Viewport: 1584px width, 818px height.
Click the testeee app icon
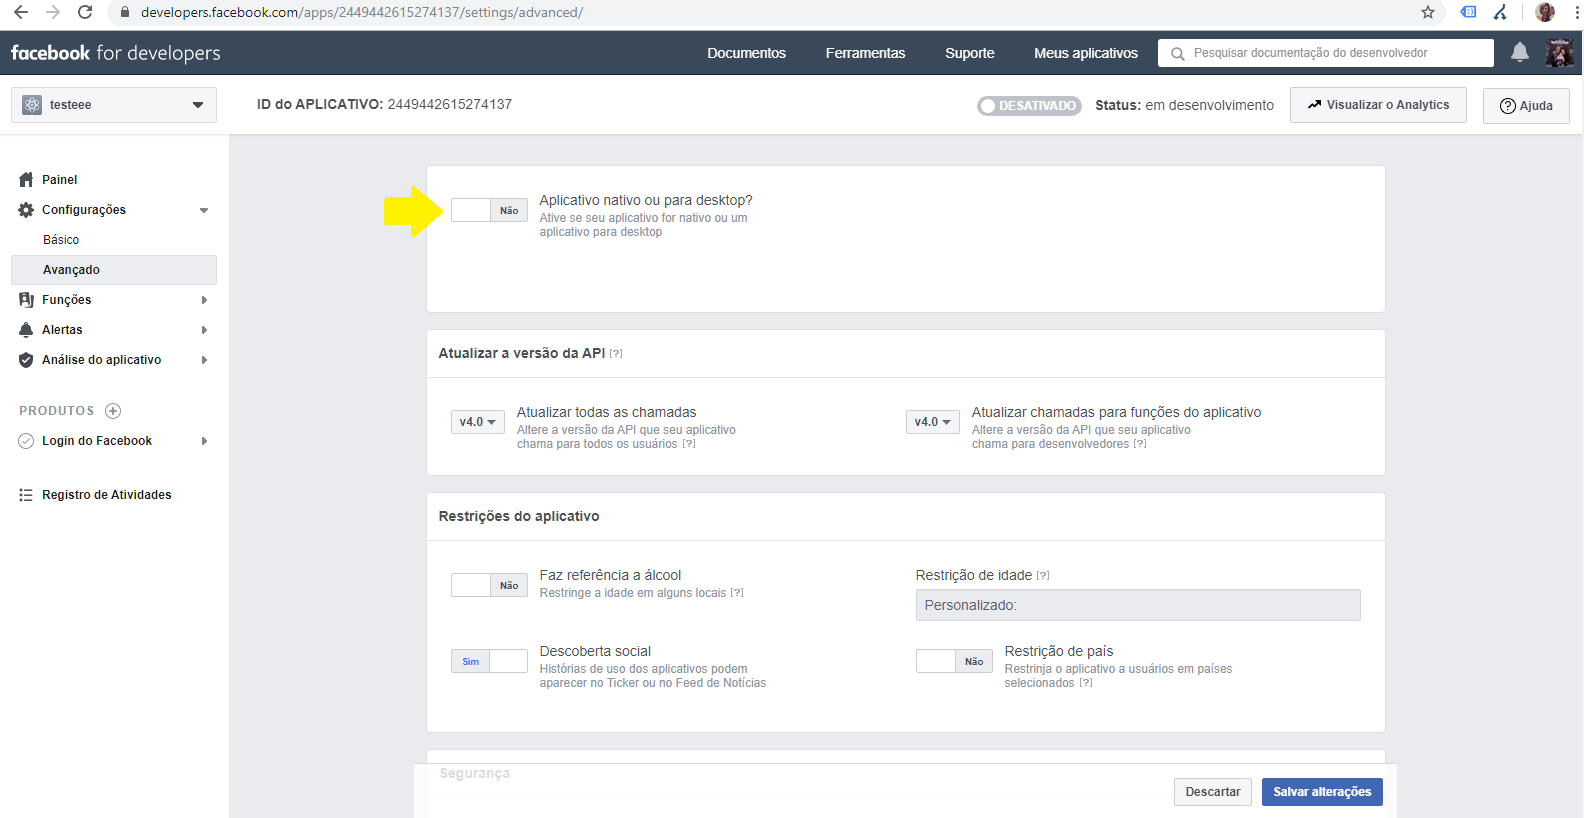point(32,105)
